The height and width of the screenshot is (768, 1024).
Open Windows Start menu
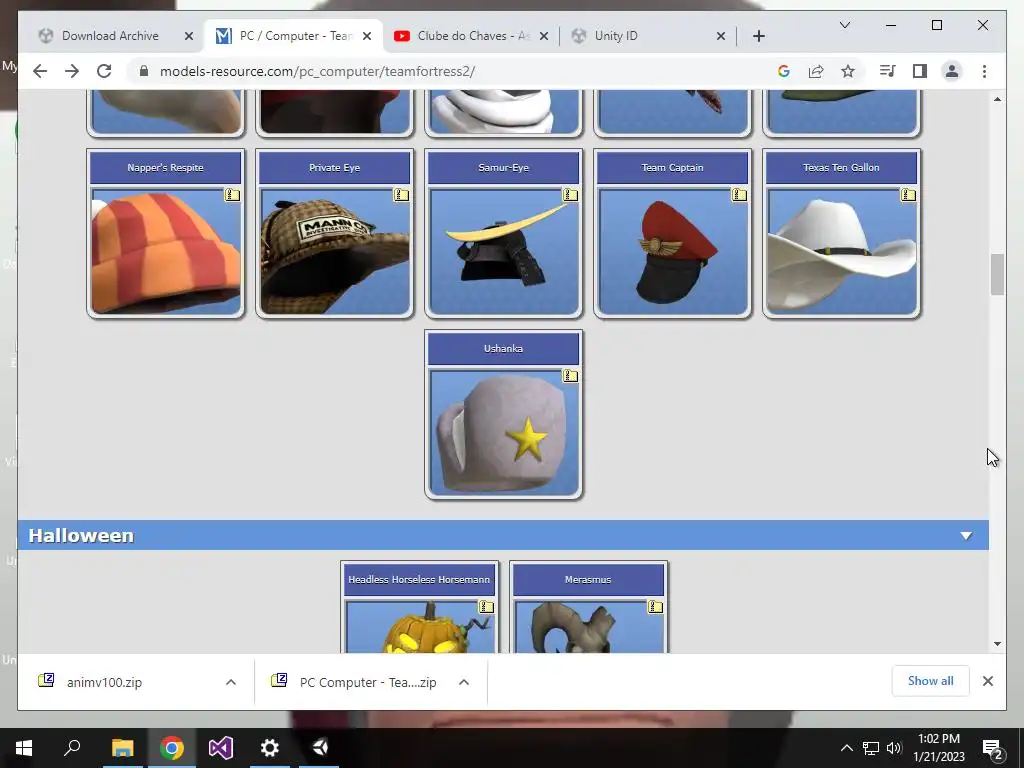tap(24, 748)
